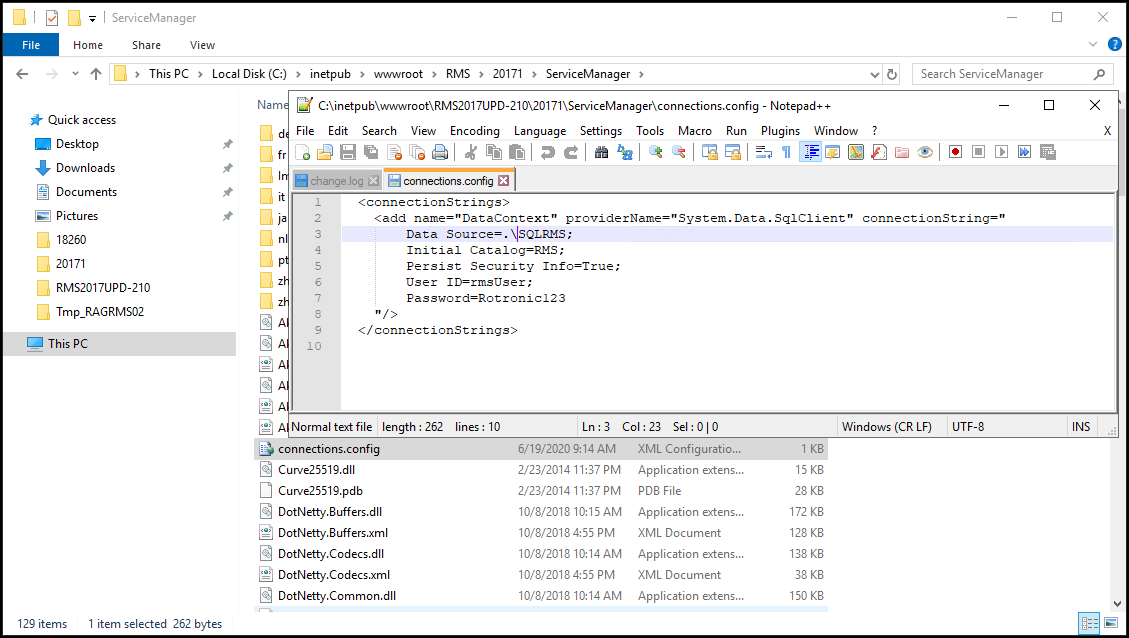The image size is (1129, 638).
Task: Toggle the indent guide button
Action: tap(810, 153)
